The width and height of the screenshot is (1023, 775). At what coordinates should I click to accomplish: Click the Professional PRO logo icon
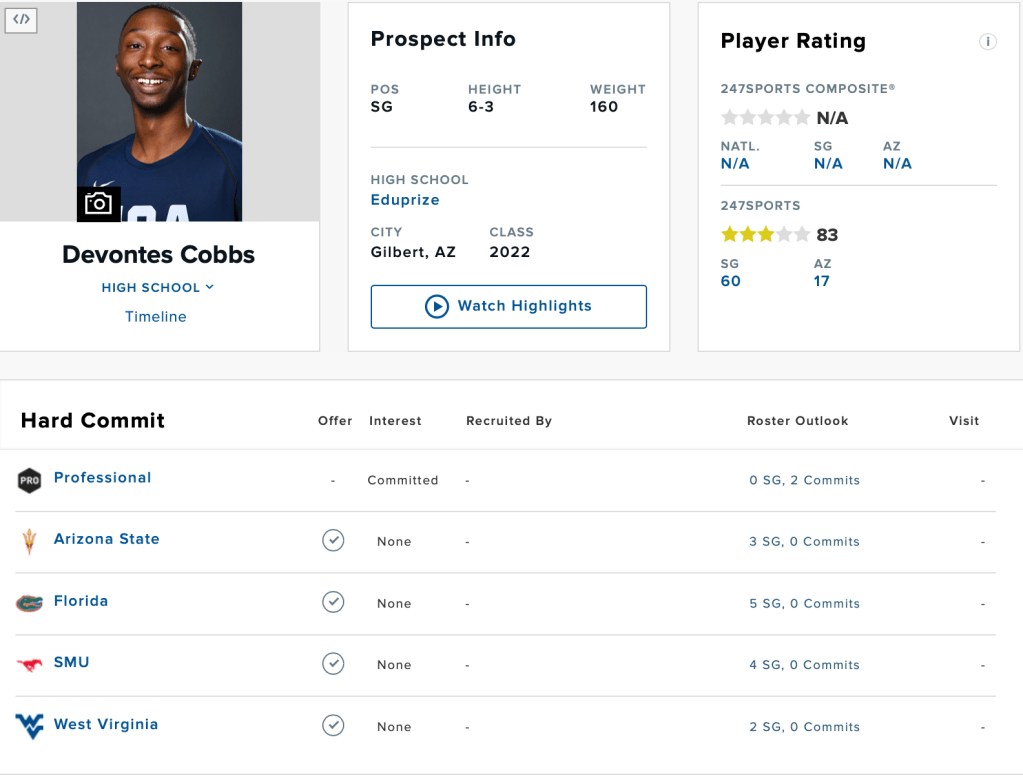click(30, 480)
